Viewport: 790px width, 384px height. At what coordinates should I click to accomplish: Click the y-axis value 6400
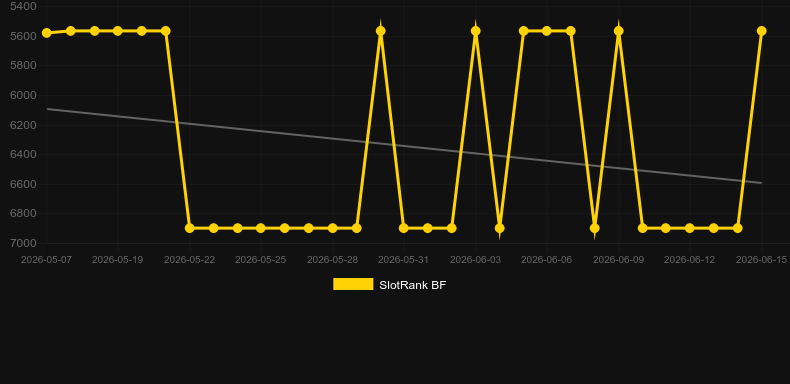[23, 155]
